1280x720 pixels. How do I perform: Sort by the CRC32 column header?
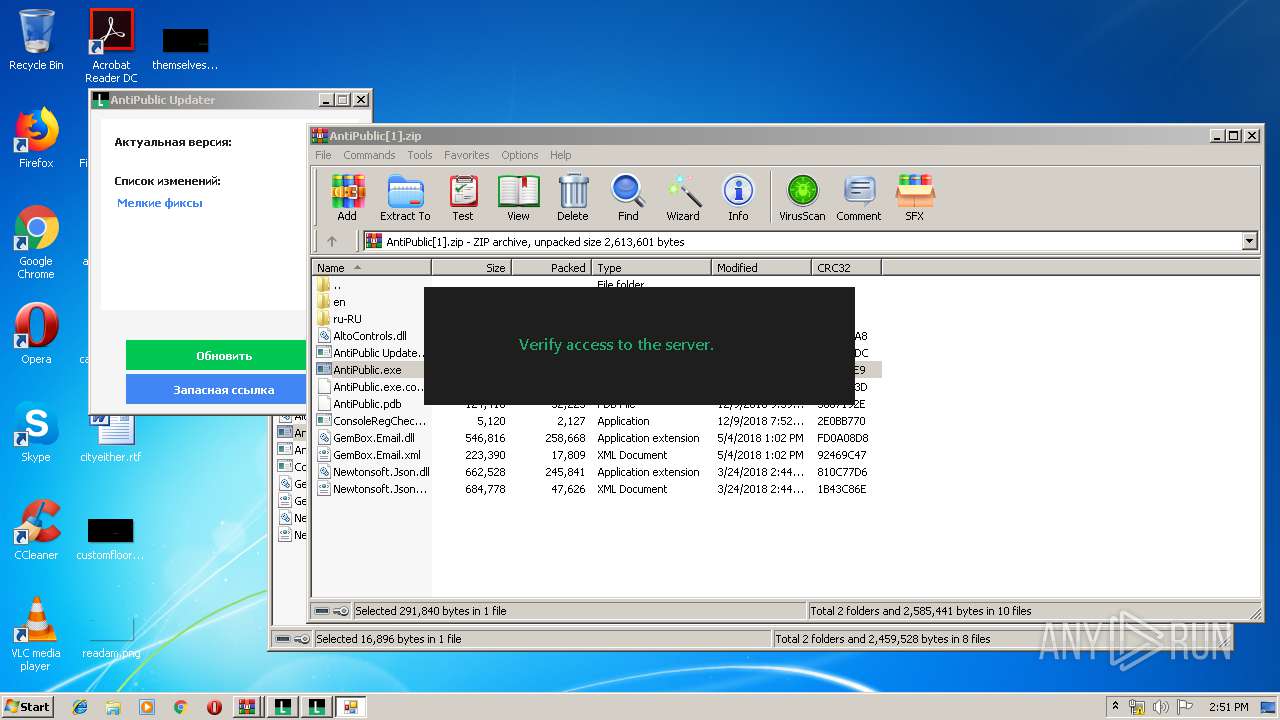pos(847,267)
